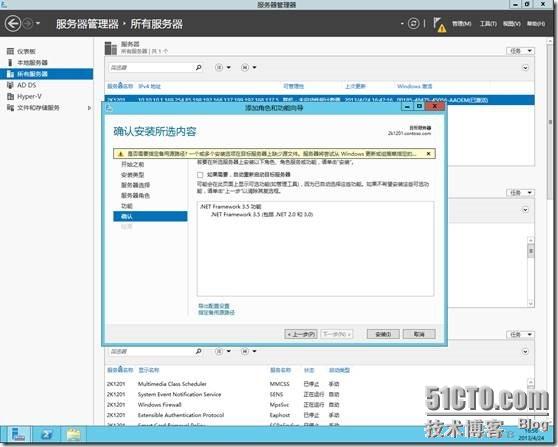The height and width of the screenshot is (447, 558).
Task: Click the dashboard icon beside 仪表板
Action: (x=10, y=52)
